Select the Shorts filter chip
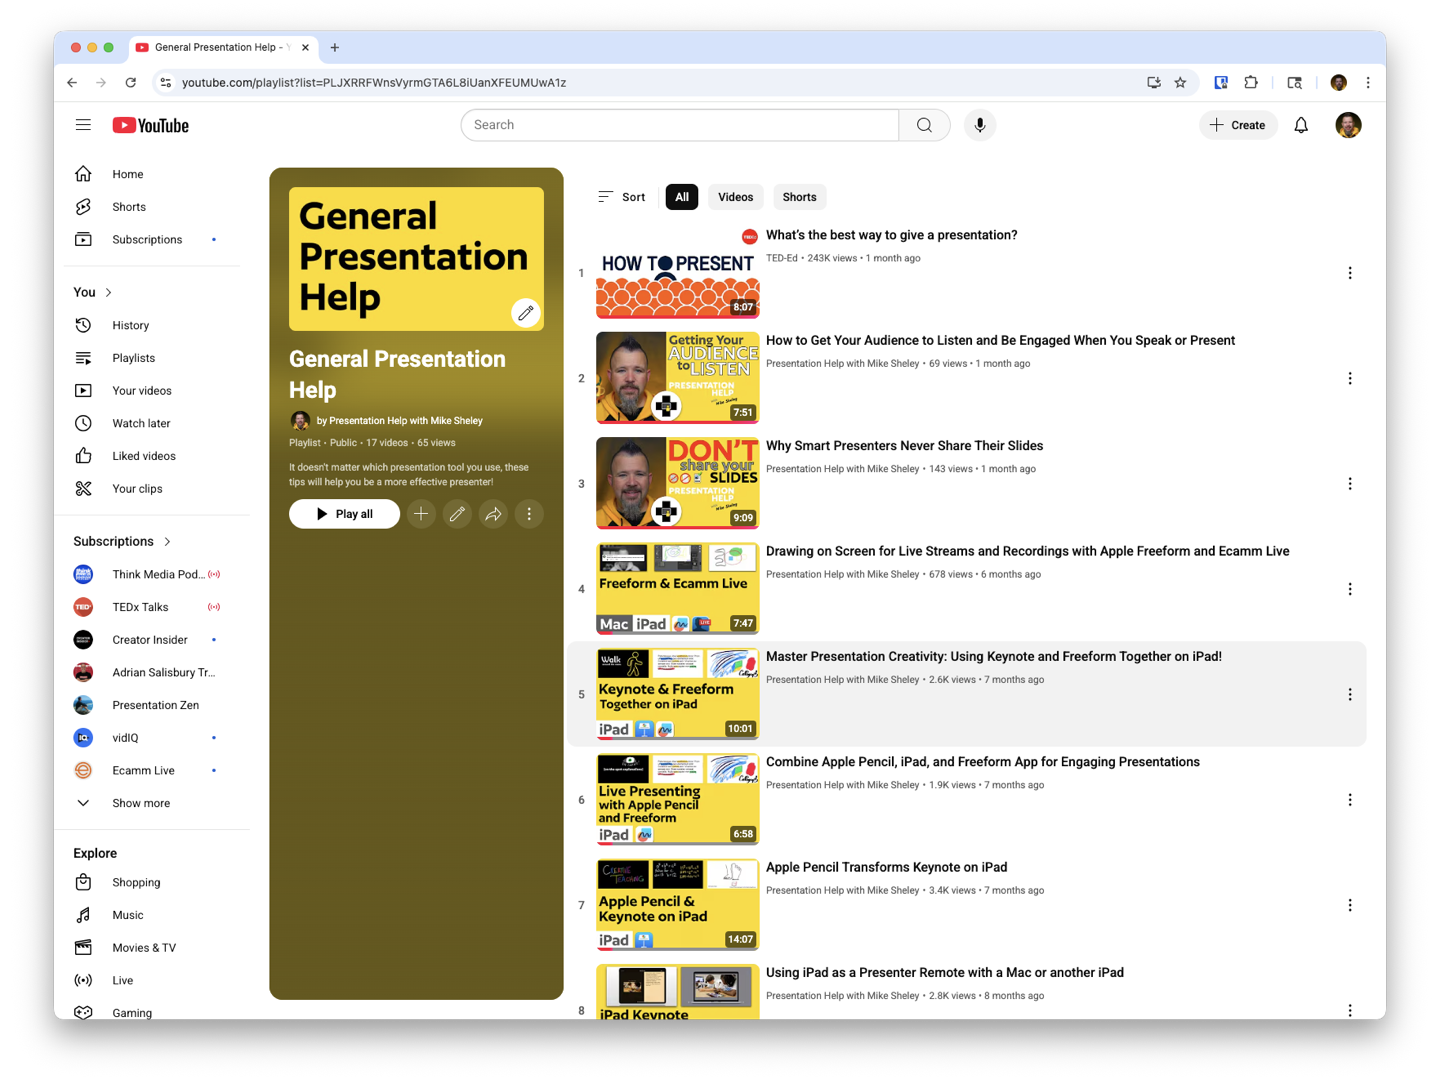The width and height of the screenshot is (1440, 1080). click(799, 197)
